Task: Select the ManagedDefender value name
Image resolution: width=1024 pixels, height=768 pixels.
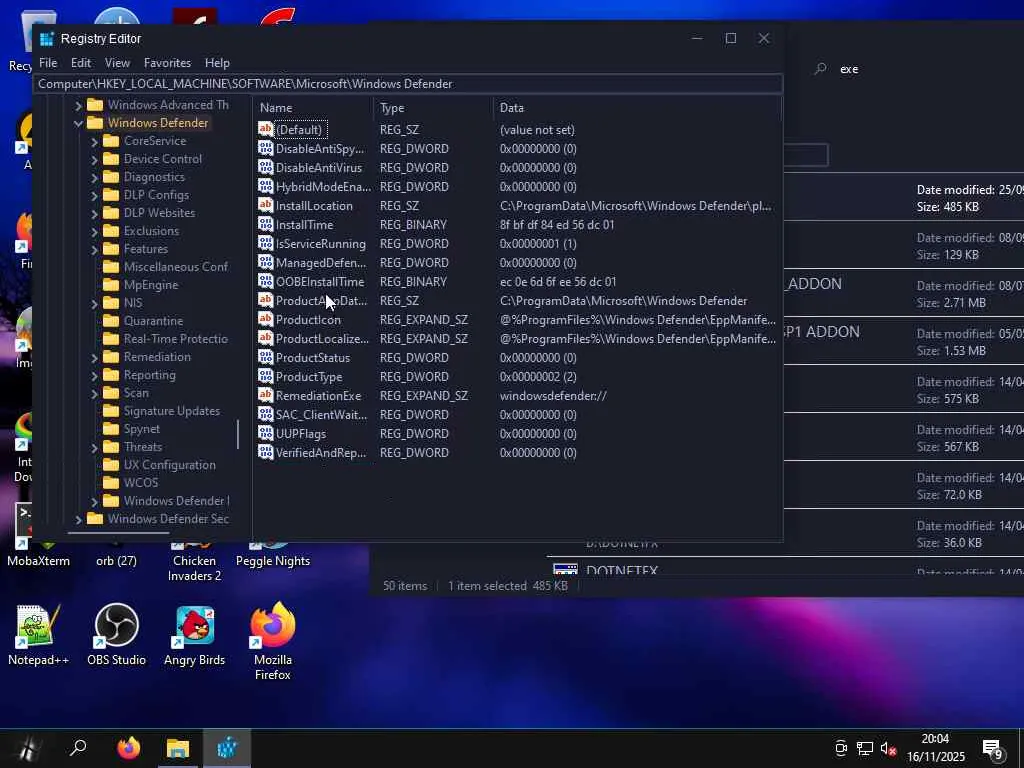Action: click(x=321, y=263)
